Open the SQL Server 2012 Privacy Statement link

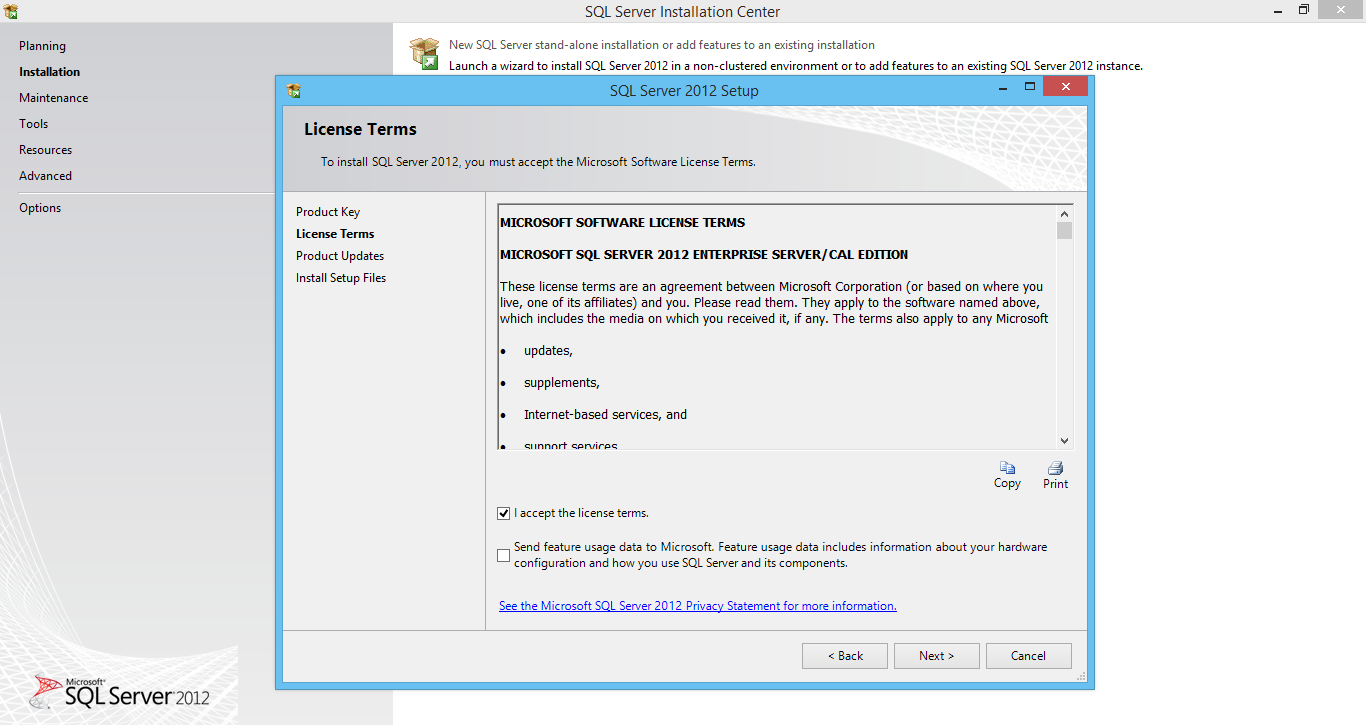(x=698, y=606)
